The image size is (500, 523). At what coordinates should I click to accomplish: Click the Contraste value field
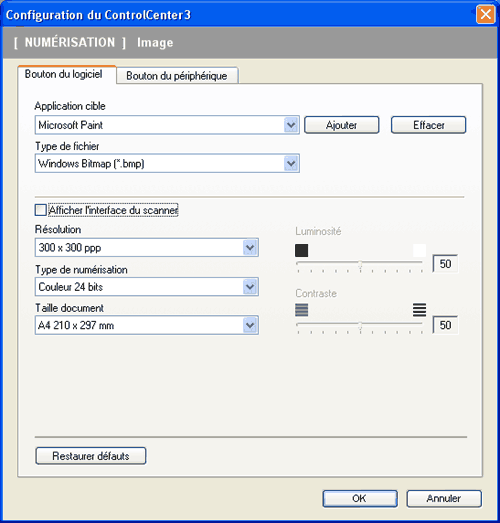pos(445,325)
